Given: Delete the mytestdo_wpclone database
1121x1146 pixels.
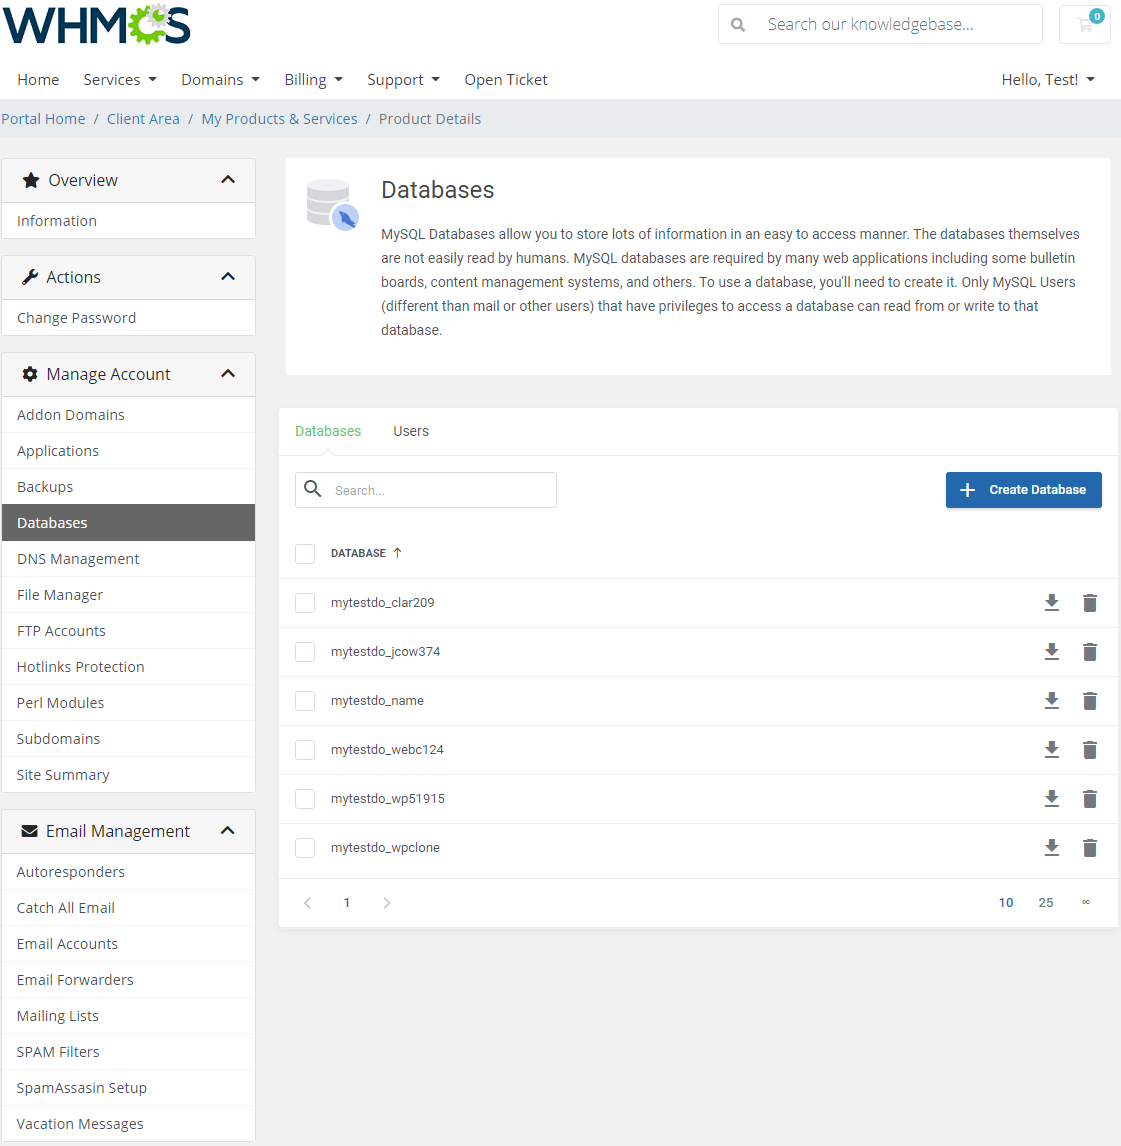Looking at the screenshot, I should pos(1090,848).
